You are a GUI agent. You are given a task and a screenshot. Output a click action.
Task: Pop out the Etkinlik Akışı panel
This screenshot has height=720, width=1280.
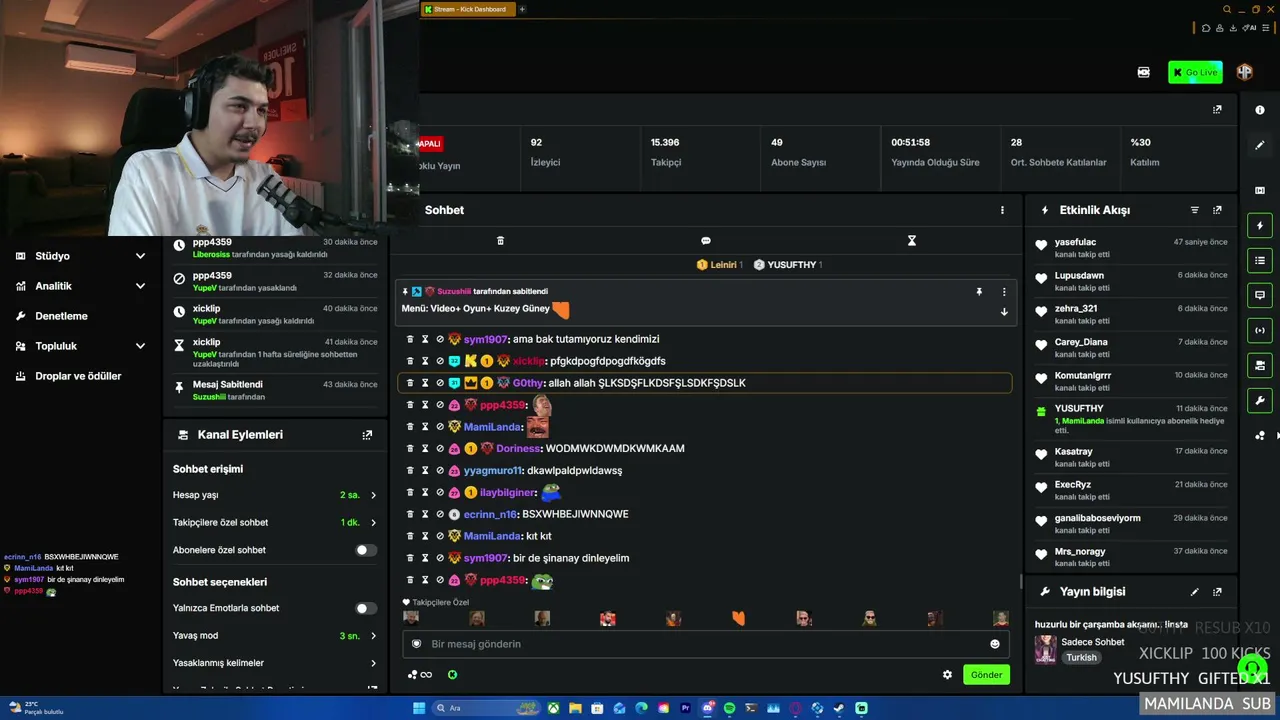[1217, 210]
